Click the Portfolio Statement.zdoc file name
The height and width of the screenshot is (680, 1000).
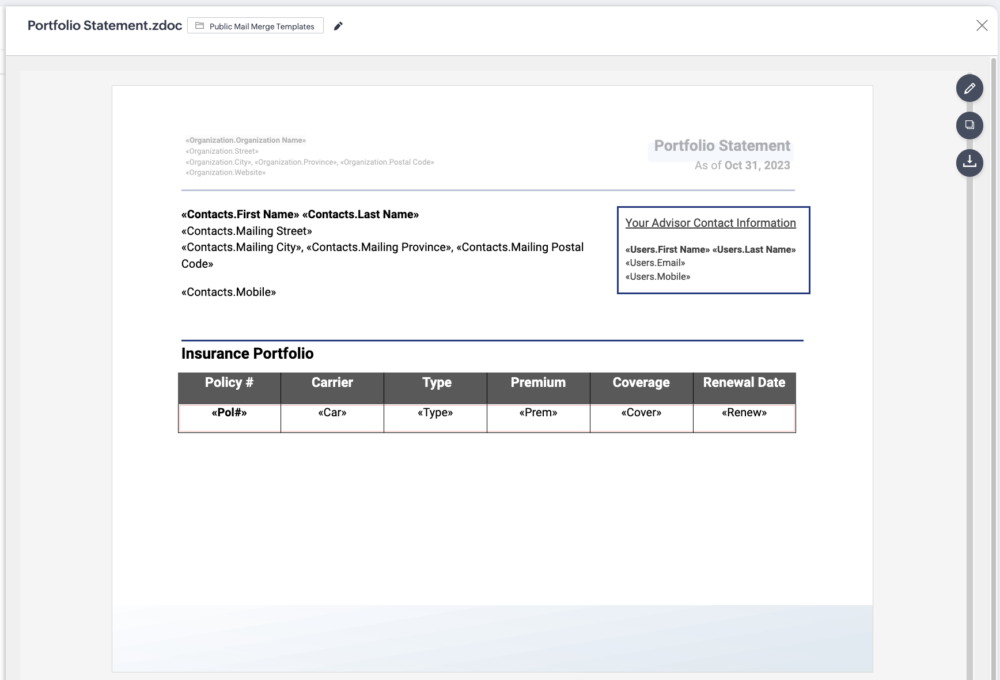[104, 26]
